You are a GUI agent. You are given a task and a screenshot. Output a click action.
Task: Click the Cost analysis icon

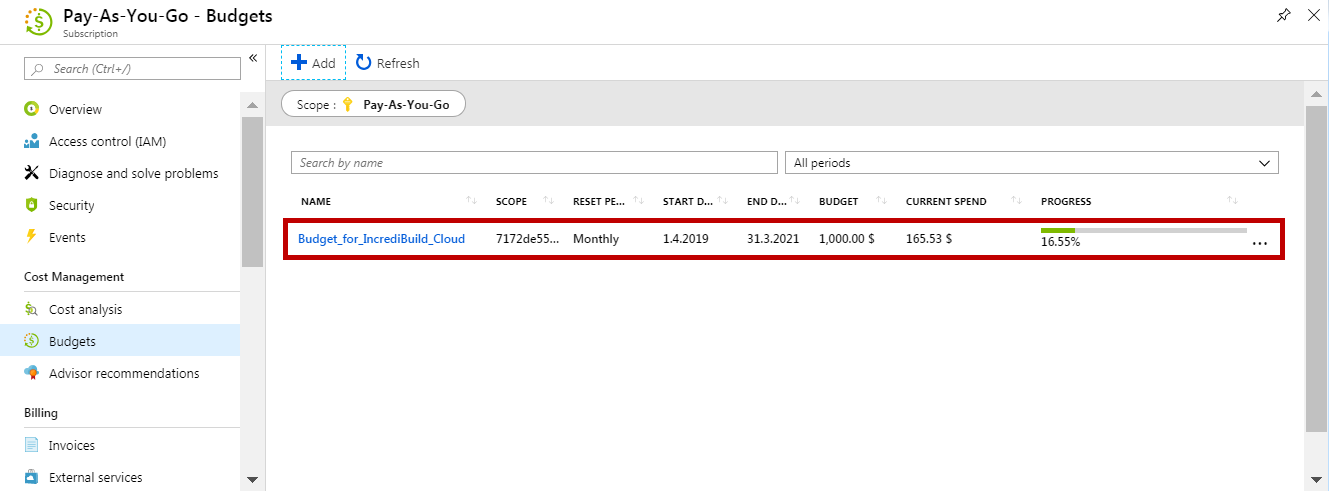point(31,309)
